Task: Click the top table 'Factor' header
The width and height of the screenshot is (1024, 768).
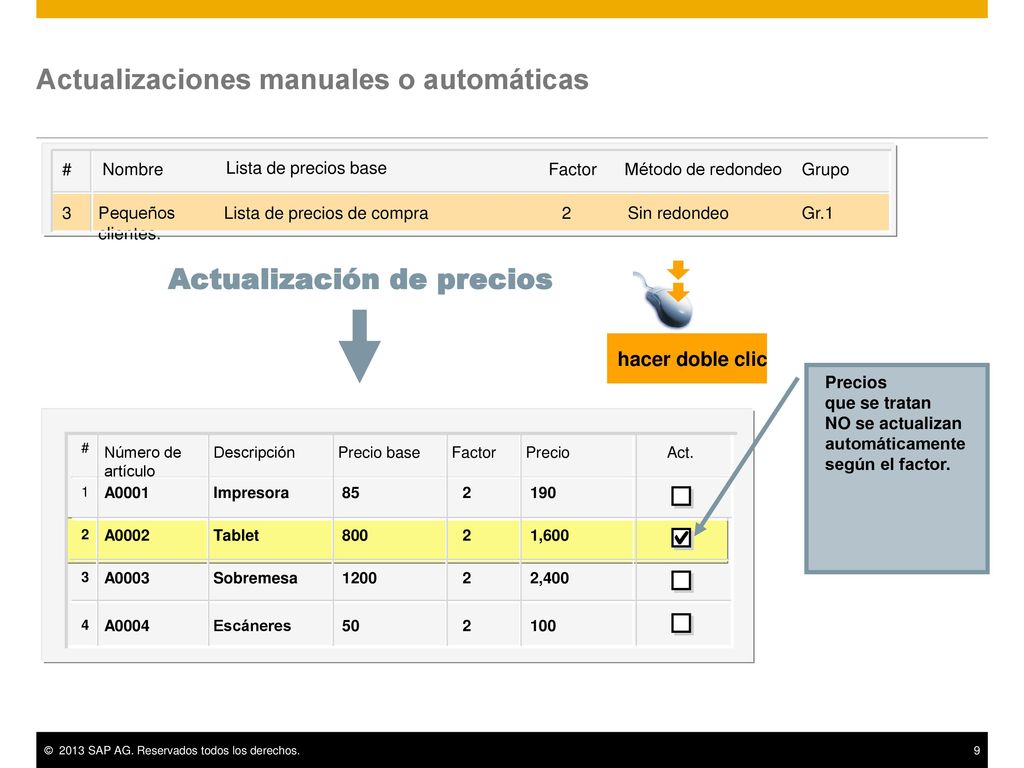Action: (x=572, y=169)
